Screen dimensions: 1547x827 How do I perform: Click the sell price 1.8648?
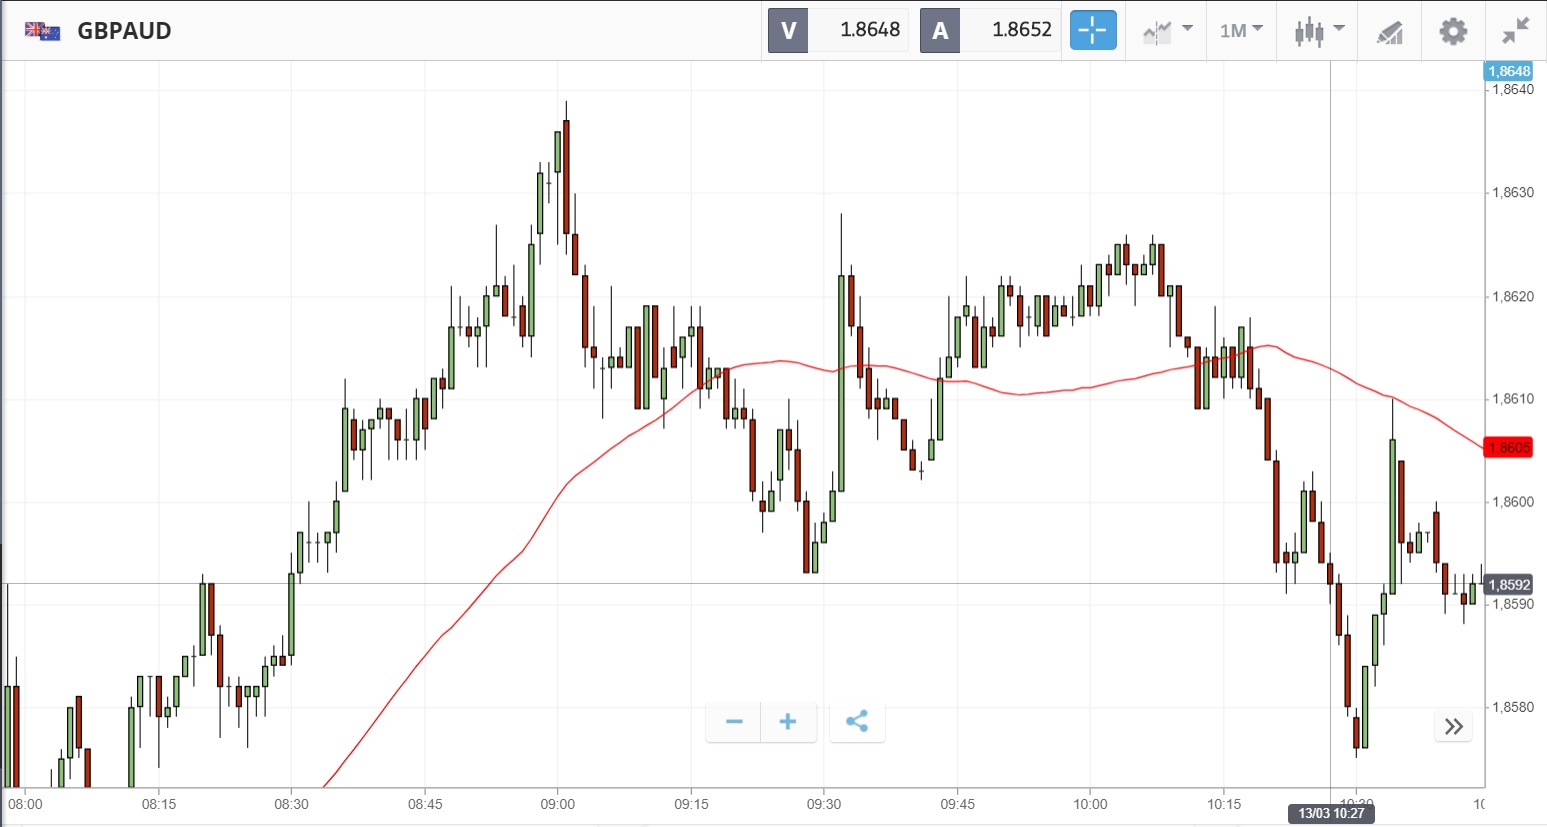point(870,30)
